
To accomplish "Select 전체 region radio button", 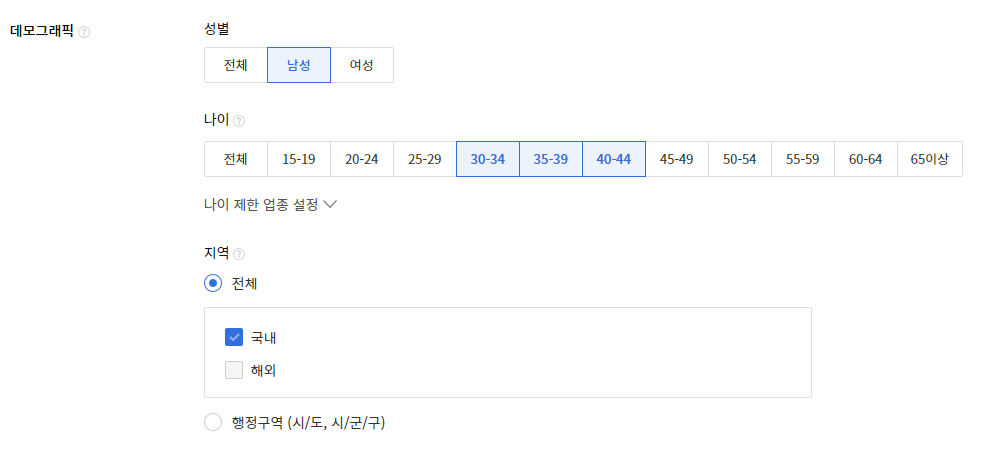I will [213, 283].
